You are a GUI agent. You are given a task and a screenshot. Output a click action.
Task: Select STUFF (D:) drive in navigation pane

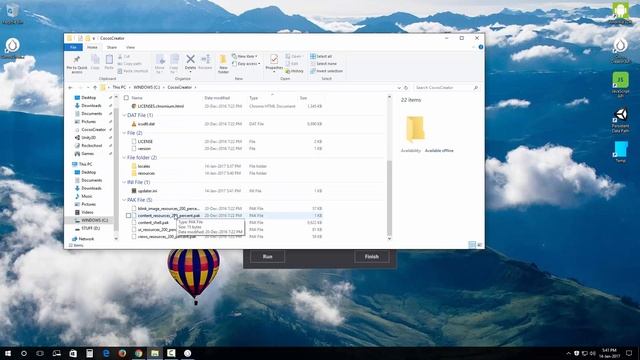87,228
